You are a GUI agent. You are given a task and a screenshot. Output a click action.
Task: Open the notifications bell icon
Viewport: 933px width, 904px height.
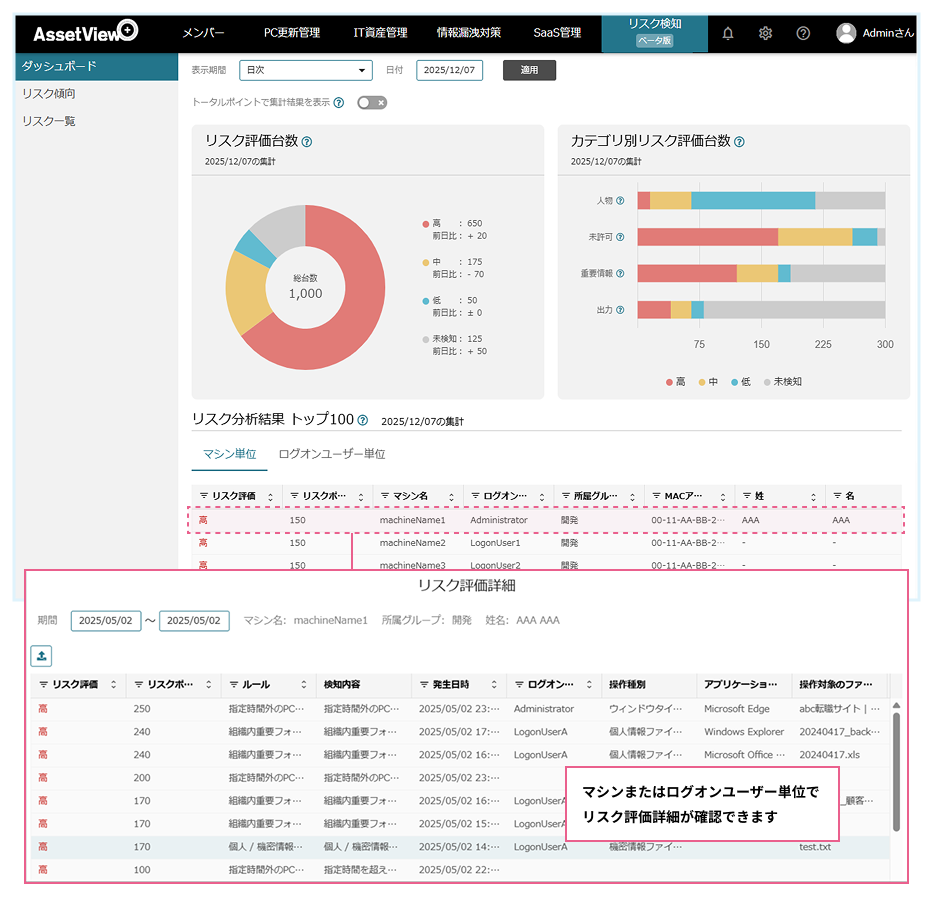click(728, 33)
